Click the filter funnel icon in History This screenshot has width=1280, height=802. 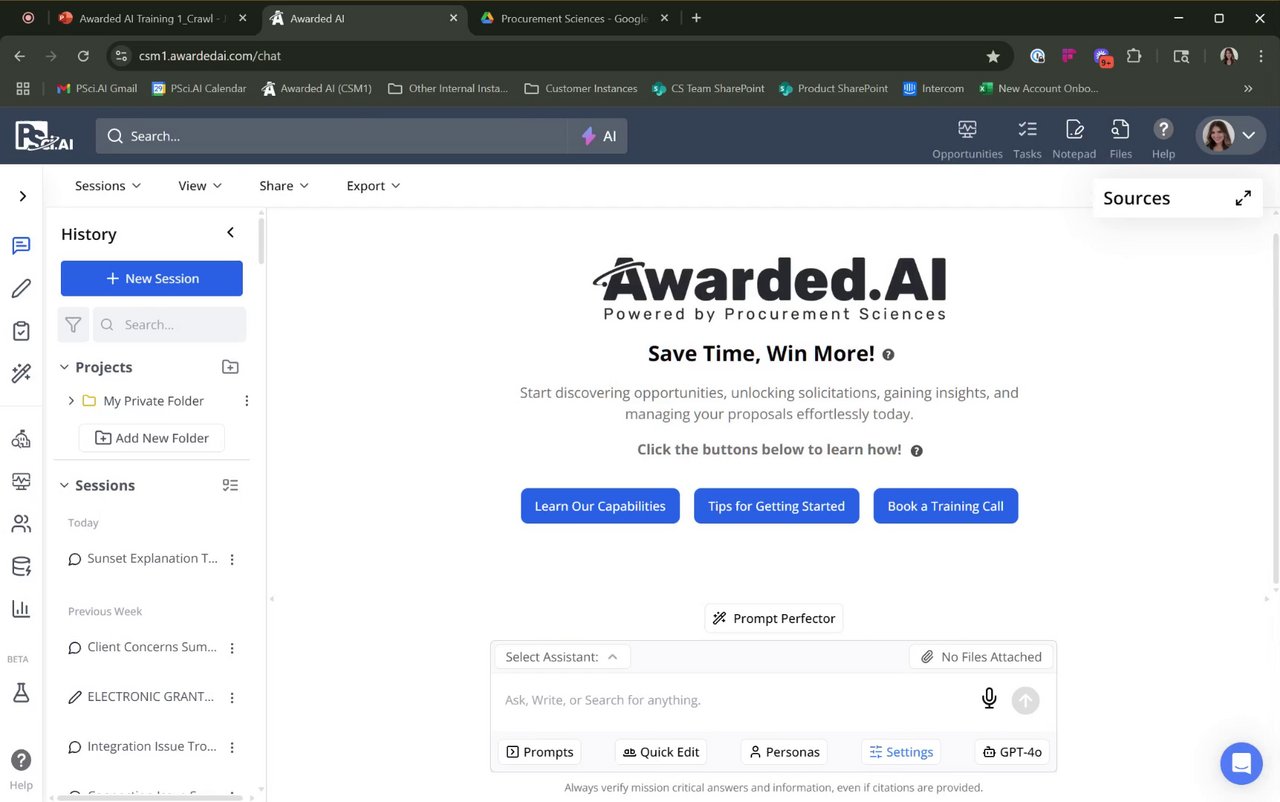73,325
